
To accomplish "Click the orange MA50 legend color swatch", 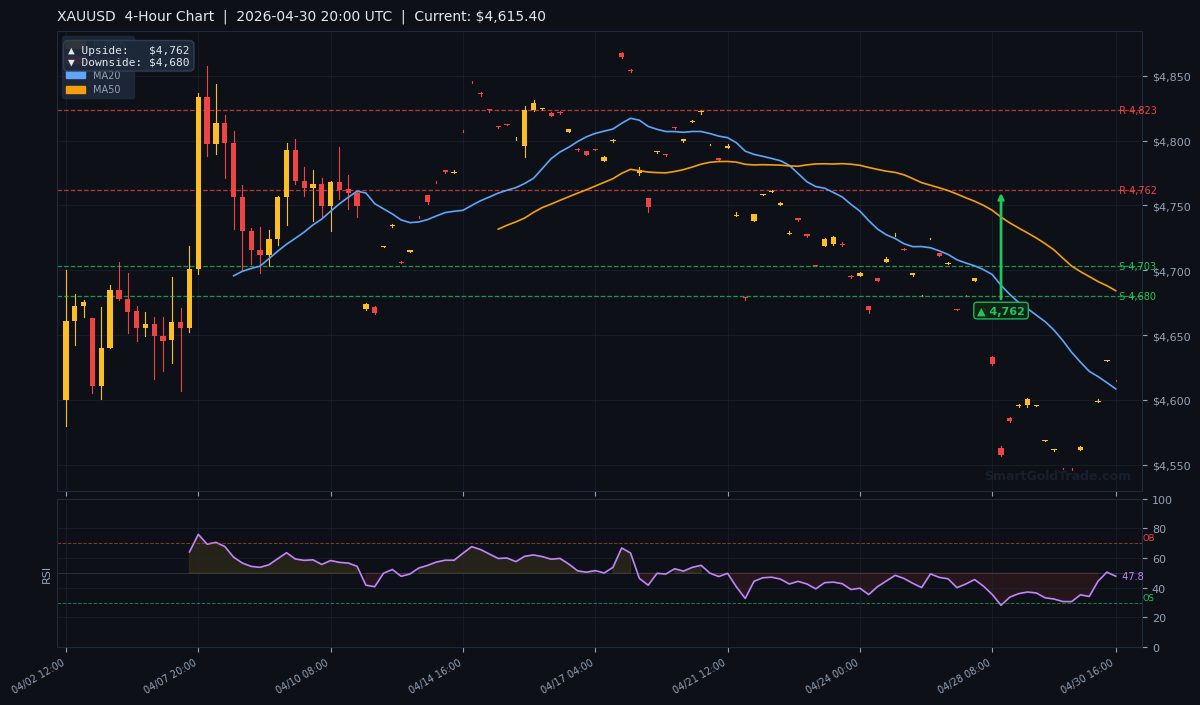I will (76, 90).
